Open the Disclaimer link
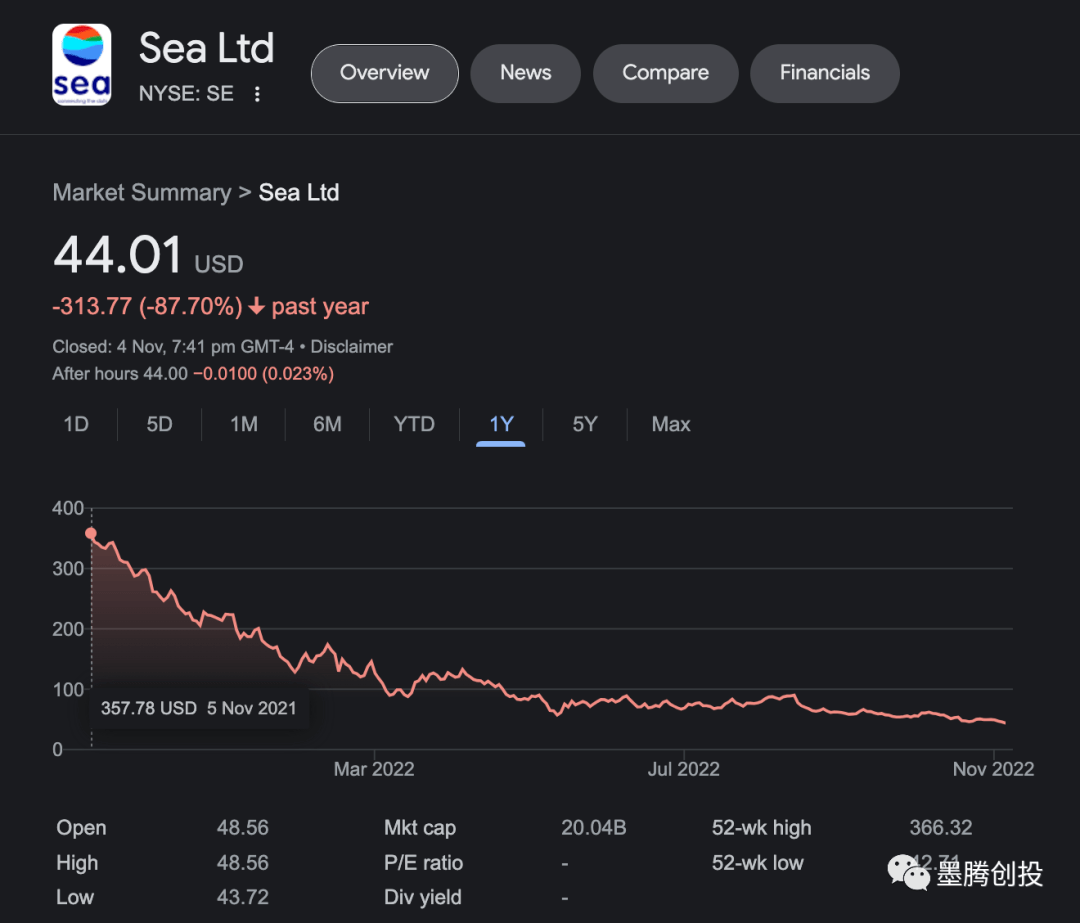Image resolution: width=1080 pixels, height=923 pixels. tap(351, 346)
